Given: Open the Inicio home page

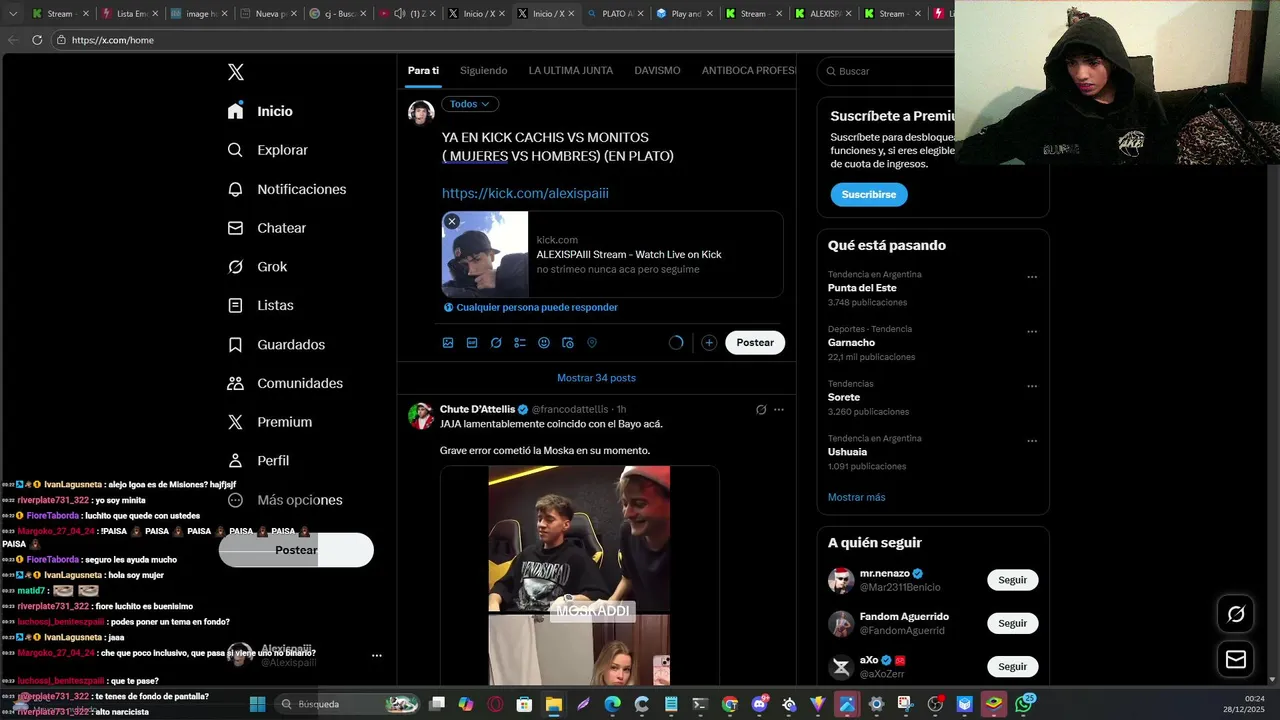Looking at the screenshot, I should 260,111.
